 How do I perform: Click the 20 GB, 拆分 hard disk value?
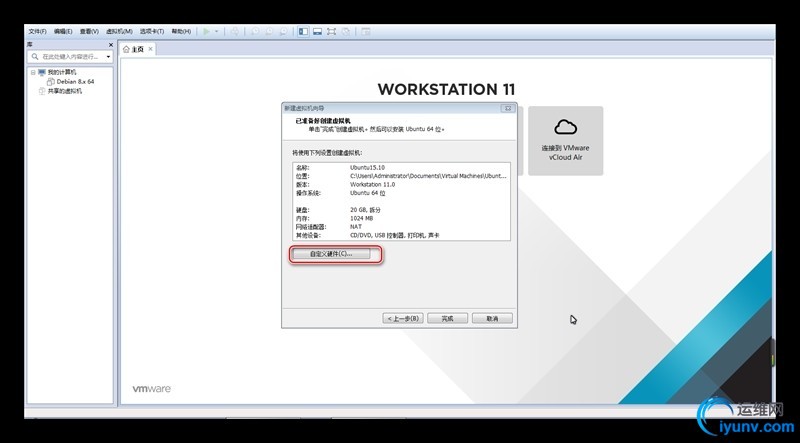pyautogui.click(x=365, y=210)
